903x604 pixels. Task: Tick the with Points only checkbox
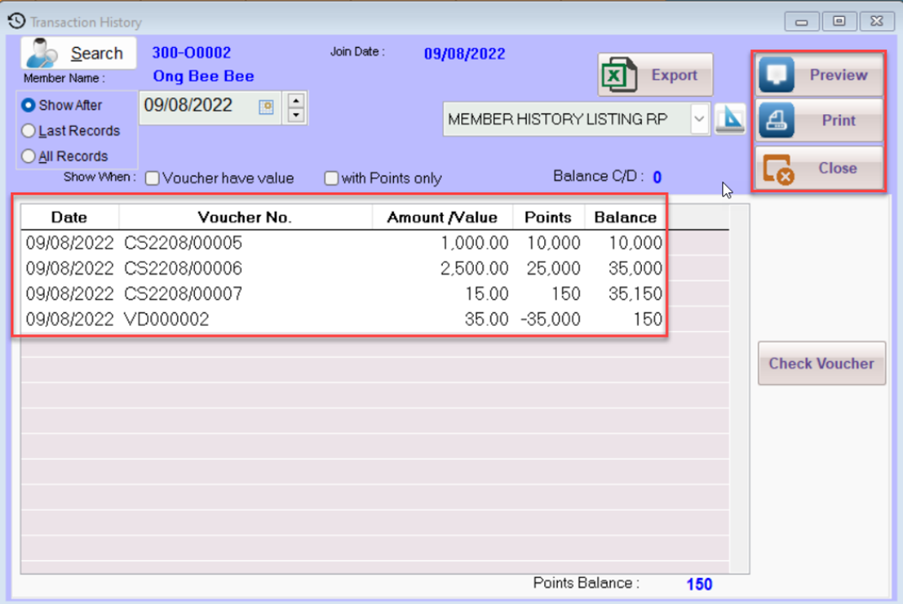331,178
